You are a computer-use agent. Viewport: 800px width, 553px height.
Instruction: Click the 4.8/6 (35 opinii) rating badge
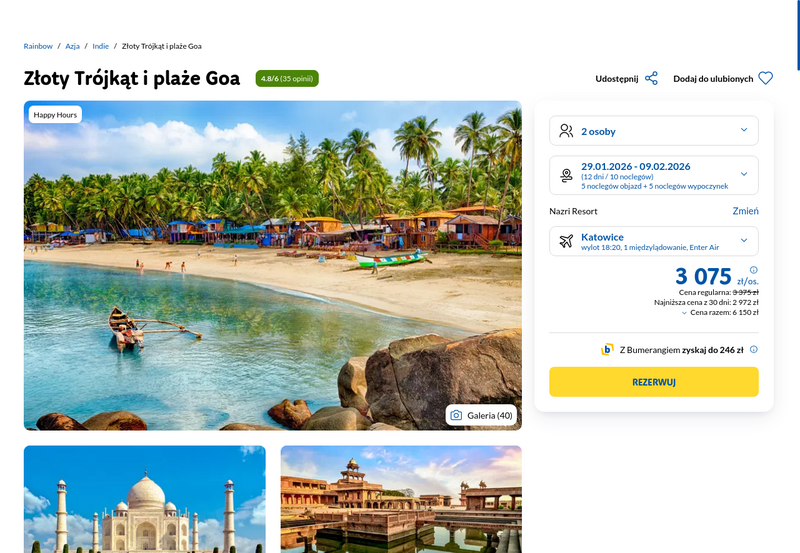click(287, 79)
